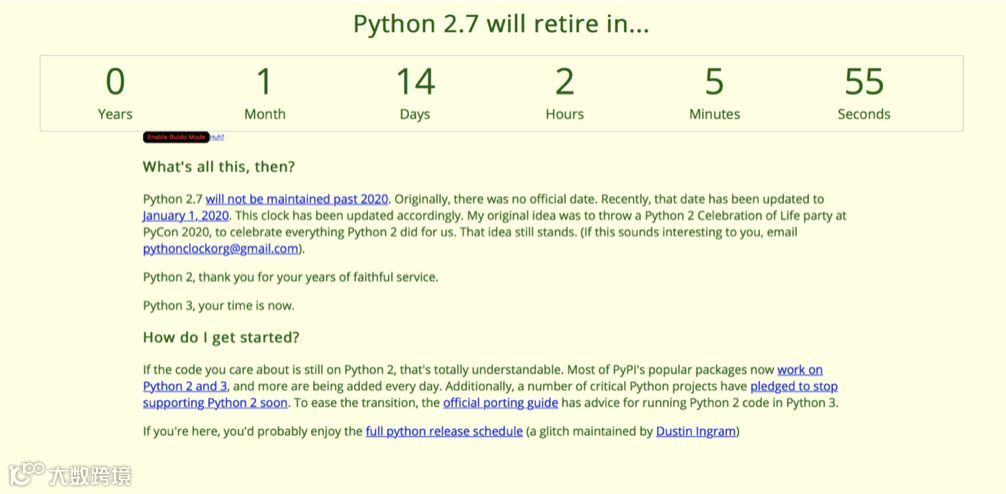Click the watermark logo icon at the bottom left
Screen dimensions: 1006x494
click(26, 474)
